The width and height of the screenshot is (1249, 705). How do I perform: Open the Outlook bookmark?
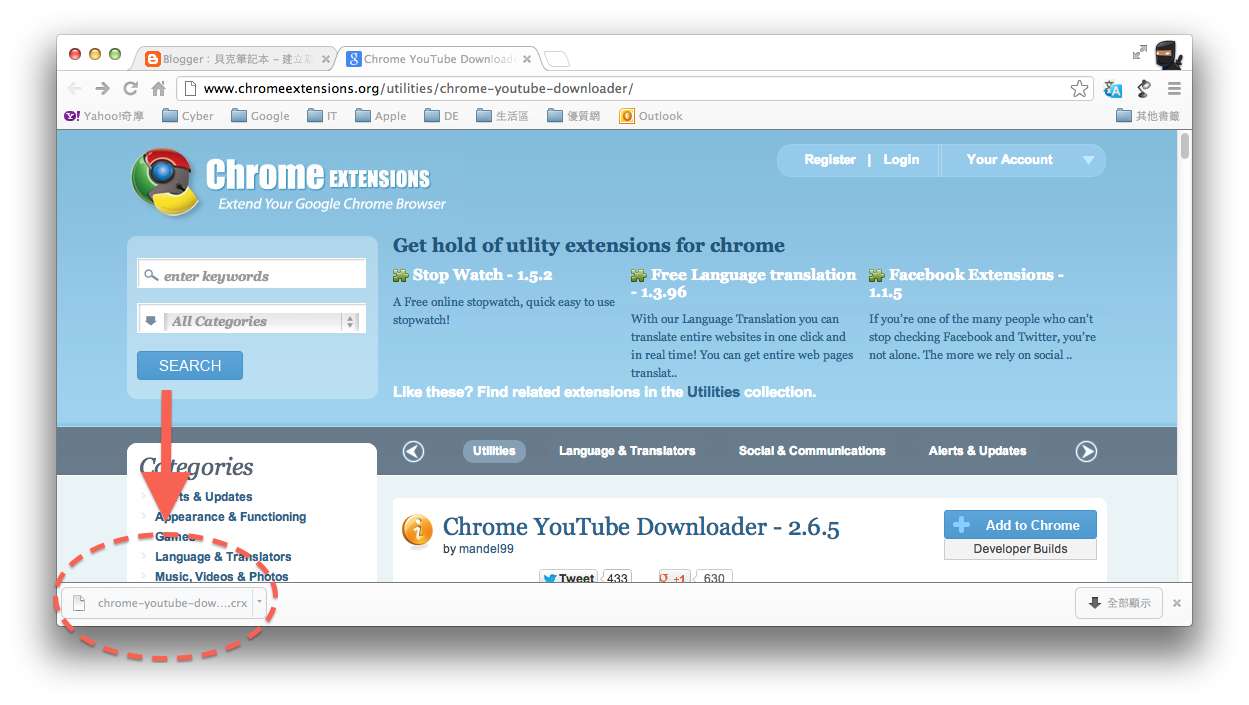pyautogui.click(x=651, y=116)
